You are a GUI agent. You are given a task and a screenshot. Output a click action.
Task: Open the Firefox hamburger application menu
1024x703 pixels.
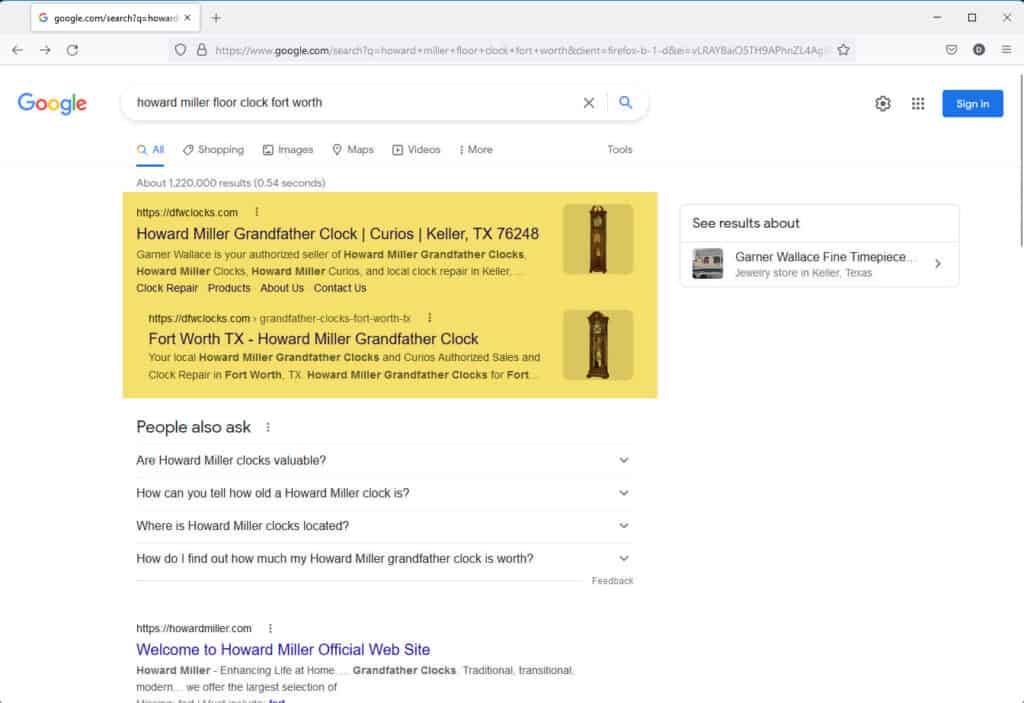pos(1006,50)
